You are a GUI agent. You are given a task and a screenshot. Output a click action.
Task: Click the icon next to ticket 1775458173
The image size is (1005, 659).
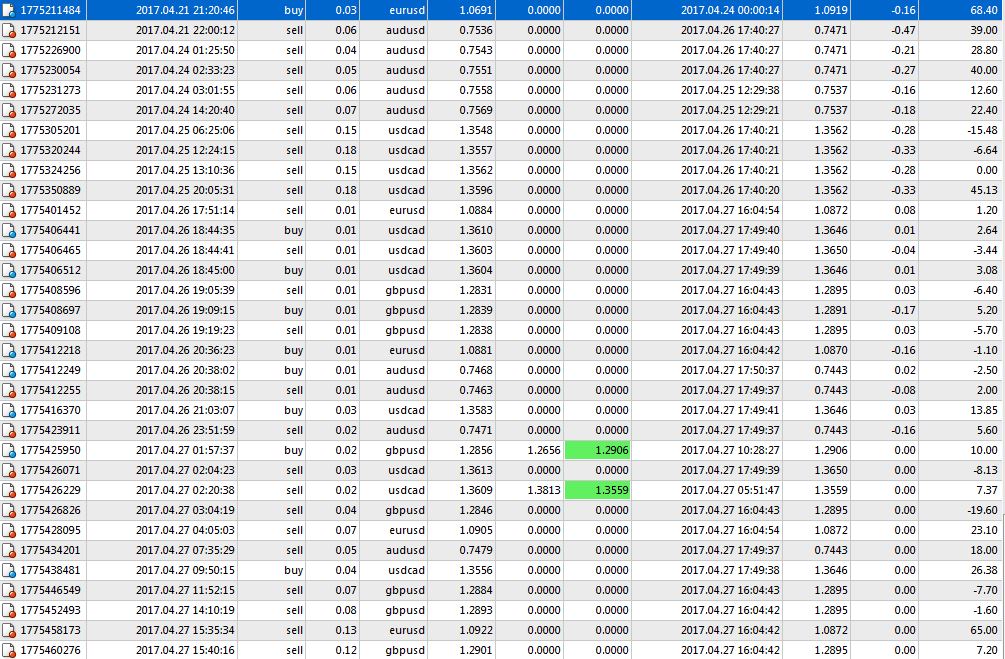pyautogui.click(x=9, y=630)
